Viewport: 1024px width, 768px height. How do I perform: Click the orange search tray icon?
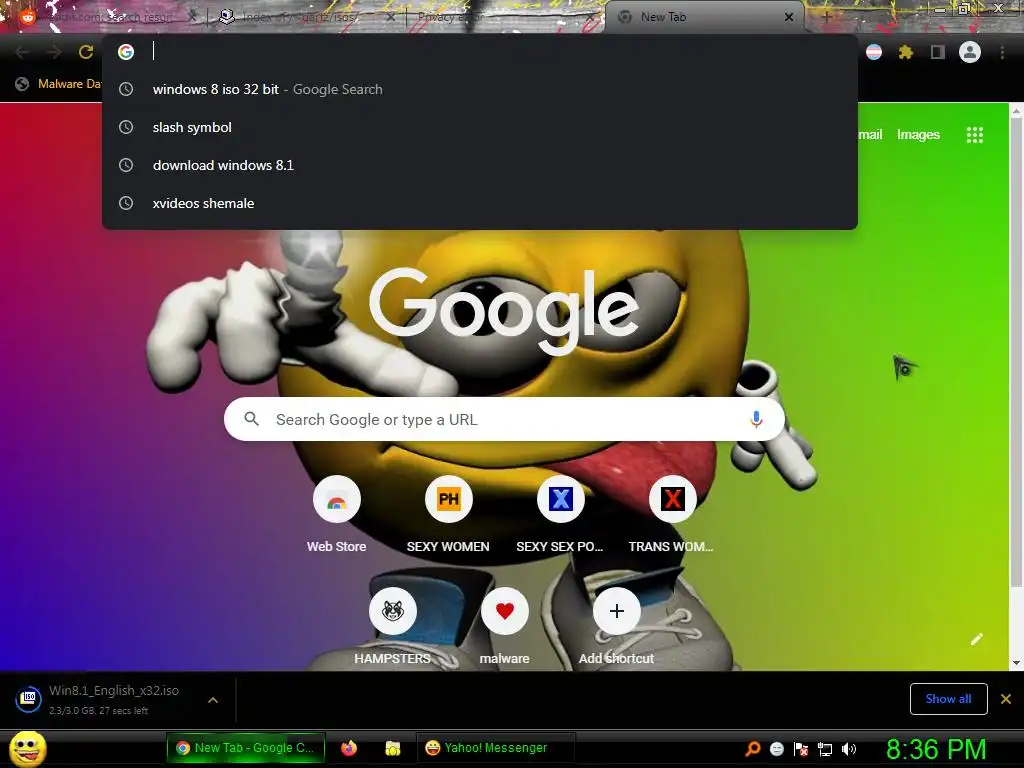click(x=752, y=749)
